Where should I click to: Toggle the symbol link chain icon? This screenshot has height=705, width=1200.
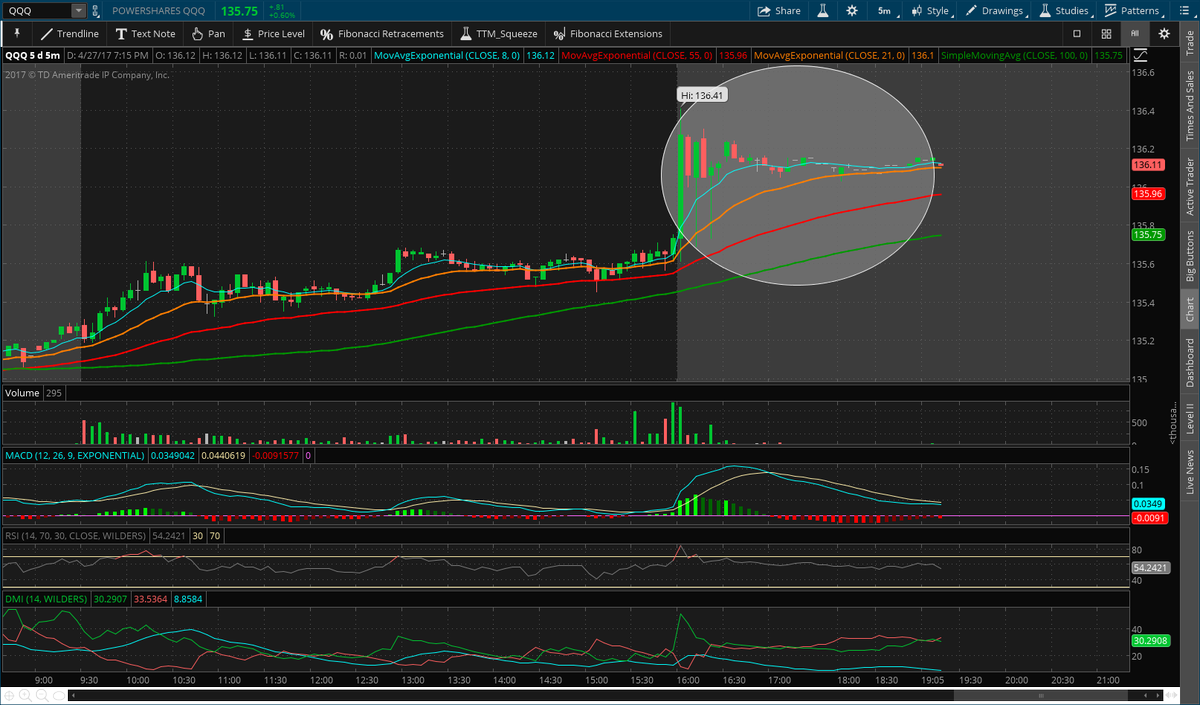[x=94, y=10]
